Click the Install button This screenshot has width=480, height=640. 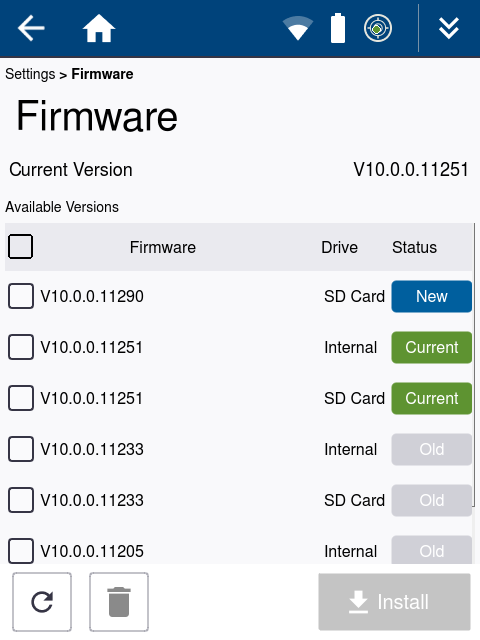(394, 602)
